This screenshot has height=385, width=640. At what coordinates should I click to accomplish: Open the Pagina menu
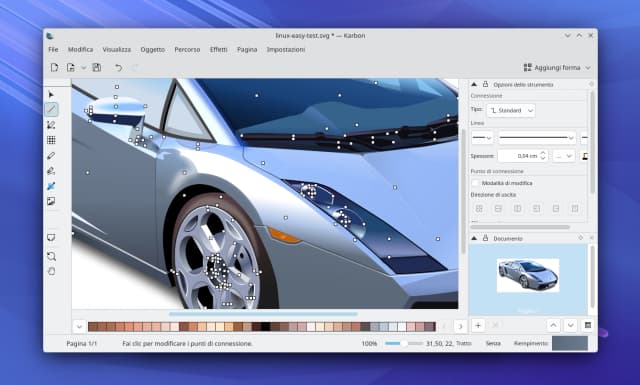click(247, 49)
